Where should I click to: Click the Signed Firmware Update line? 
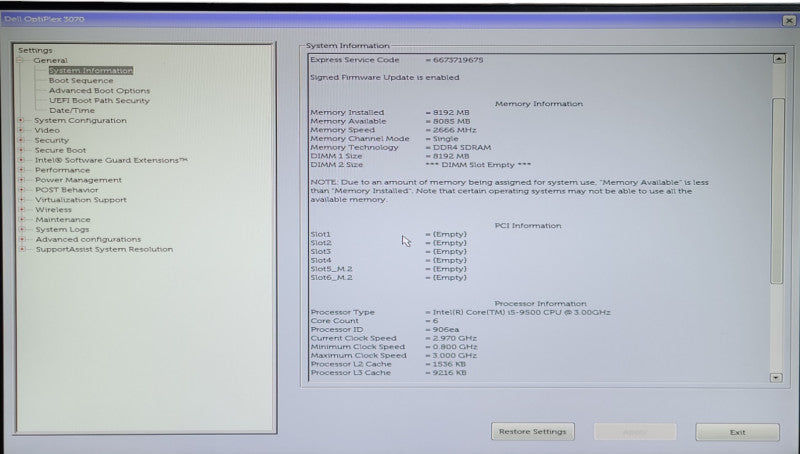(385, 78)
